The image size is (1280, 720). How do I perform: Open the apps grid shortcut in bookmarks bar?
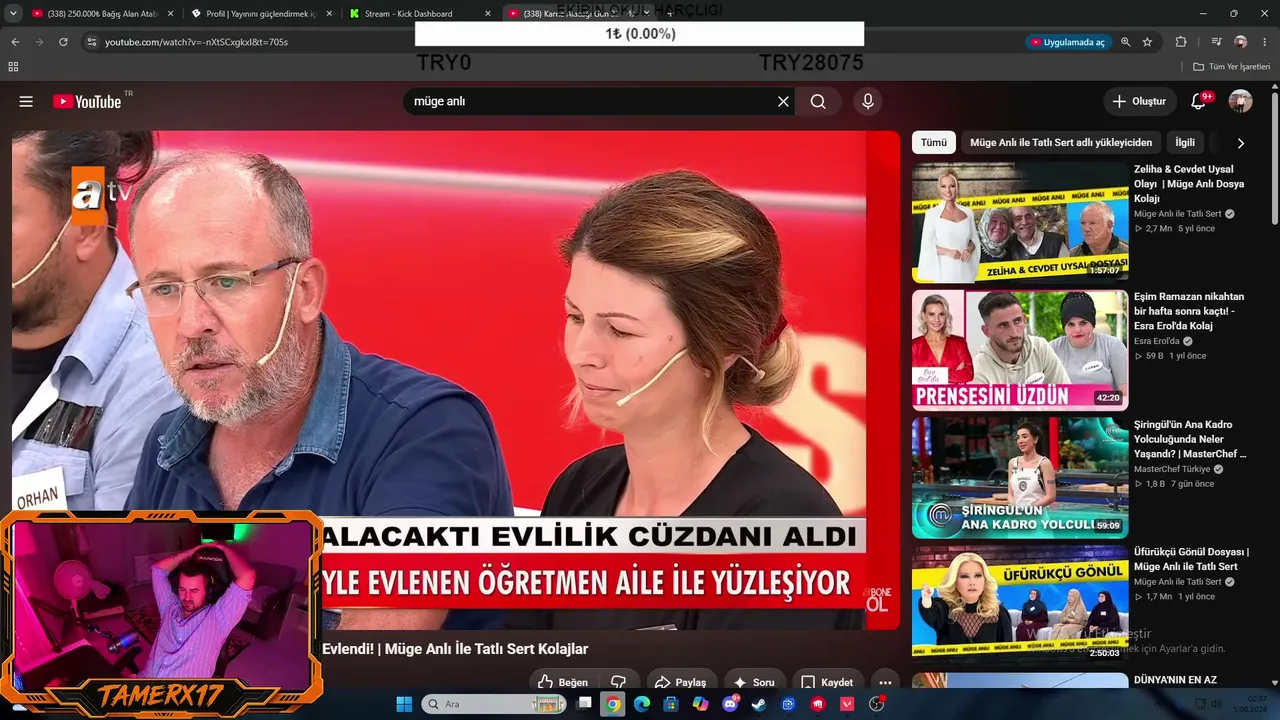point(13,67)
